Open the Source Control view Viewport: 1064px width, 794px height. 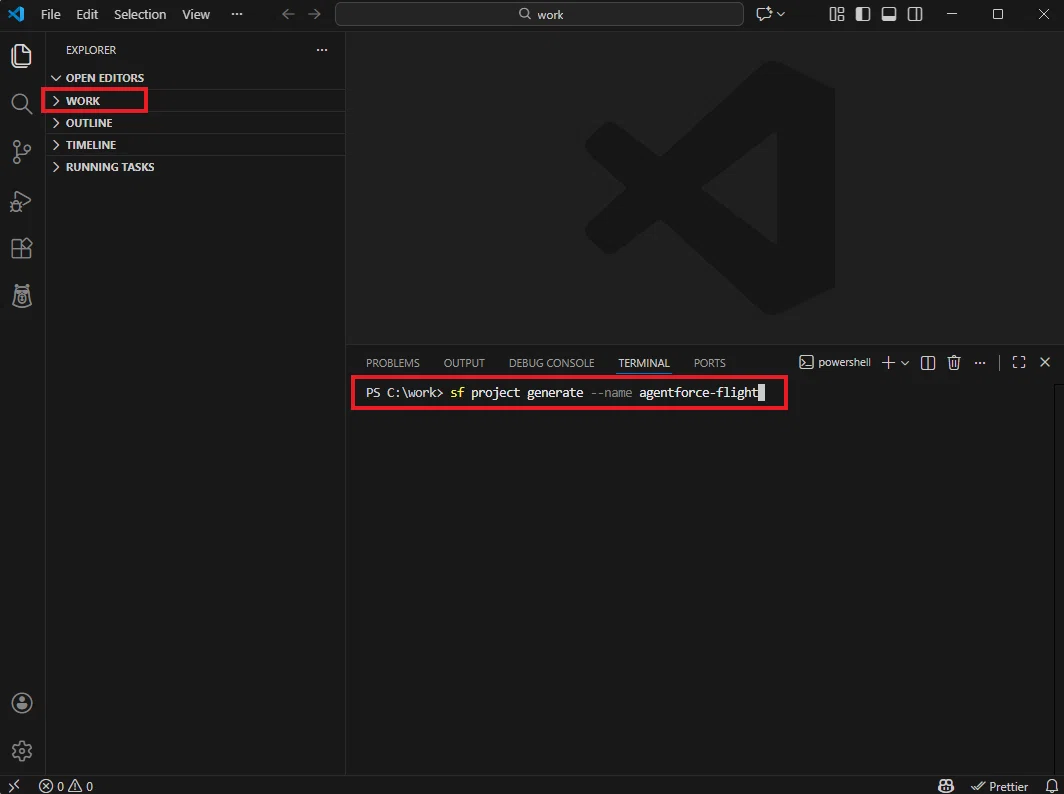click(x=22, y=152)
